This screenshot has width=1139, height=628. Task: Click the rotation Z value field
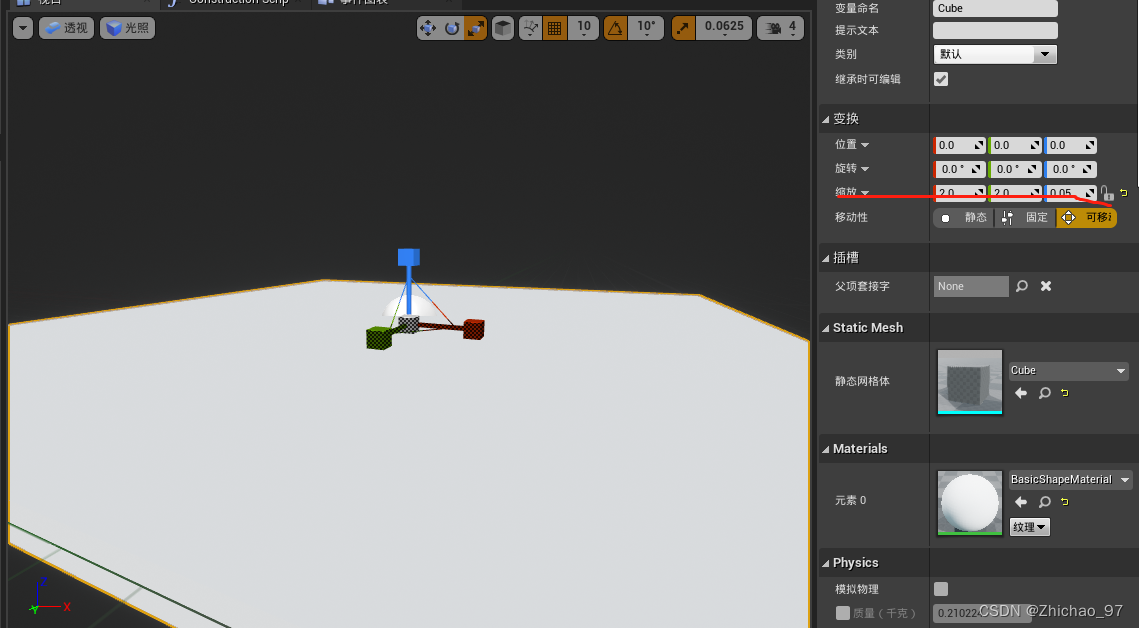pyautogui.click(x=1071, y=169)
